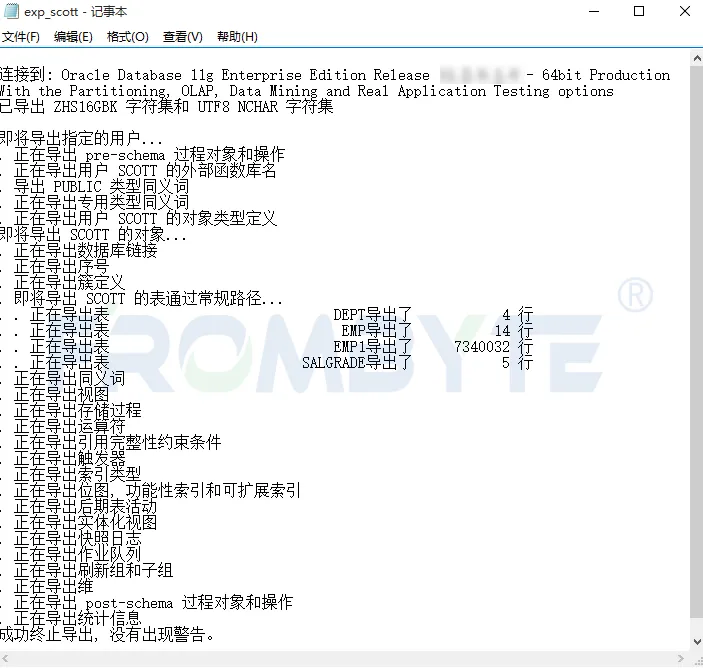Click the line '正在导出刷新组和子组'
The width and height of the screenshot is (703, 668).
pyautogui.click(x=93, y=571)
